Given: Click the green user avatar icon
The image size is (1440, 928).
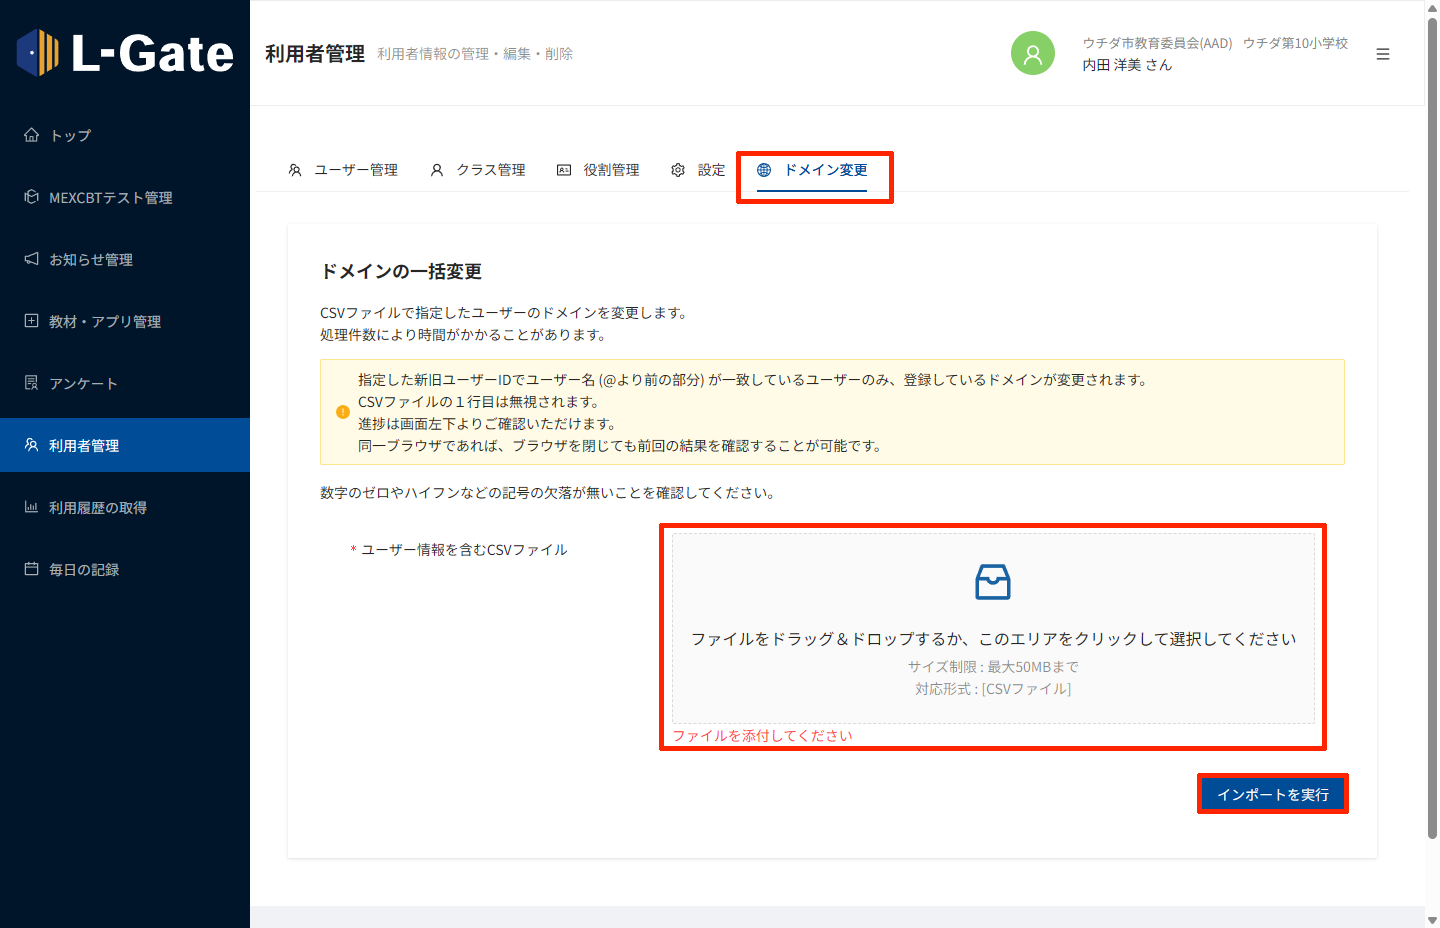Looking at the screenshot, I should click(x=1032, y=54).
